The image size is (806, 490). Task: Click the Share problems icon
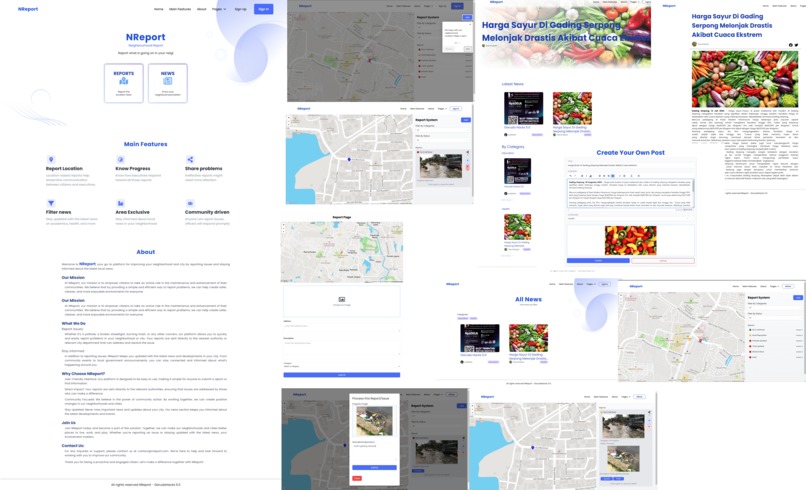[190, 159]
